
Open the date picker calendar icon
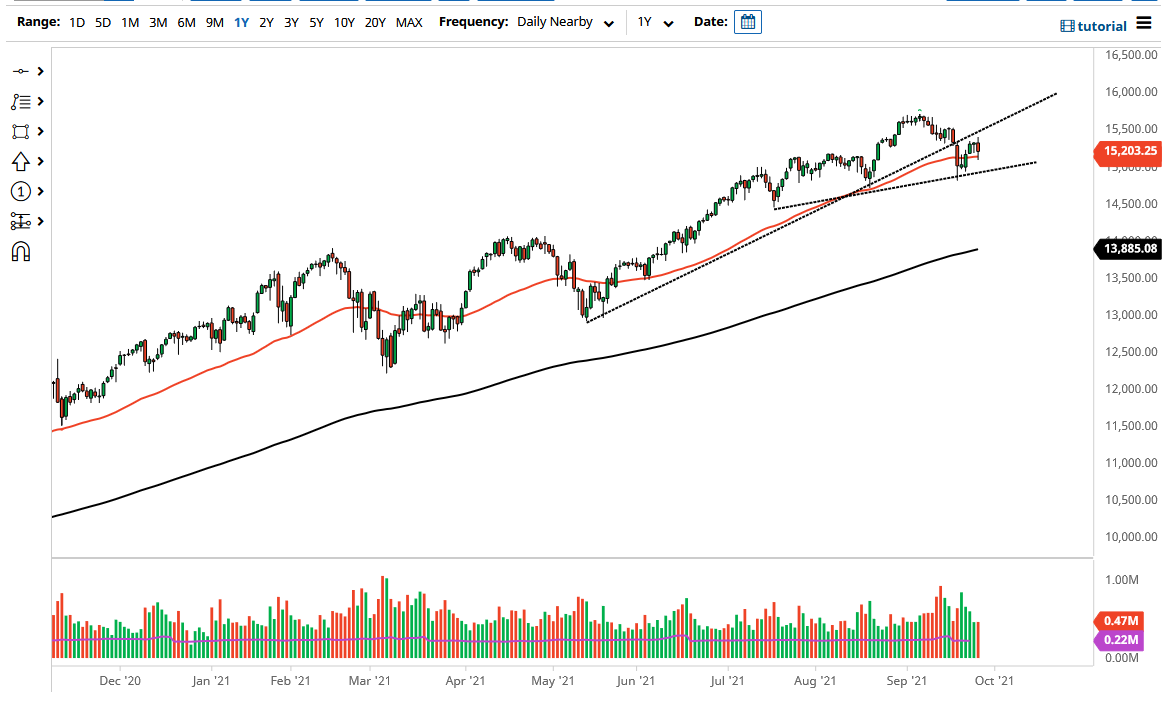pyautogui.click(x=748, y=21)
